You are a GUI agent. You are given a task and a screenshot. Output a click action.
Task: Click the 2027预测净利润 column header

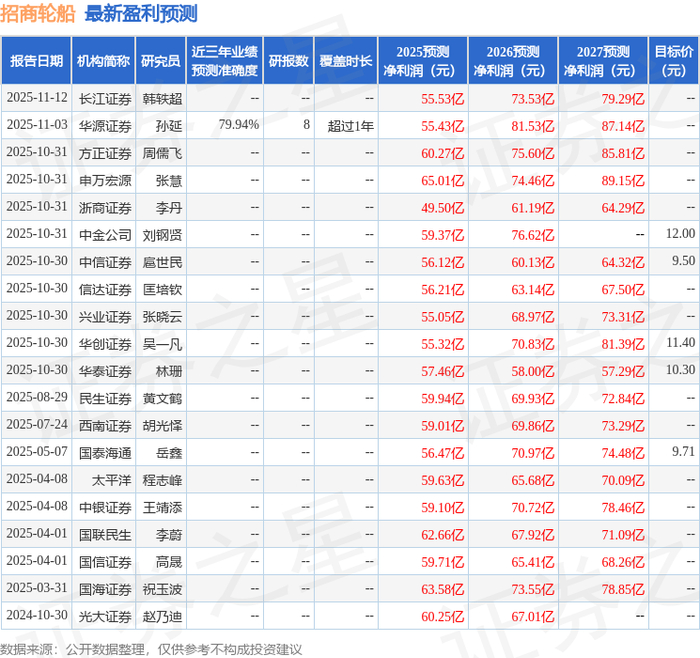point(603,61)
